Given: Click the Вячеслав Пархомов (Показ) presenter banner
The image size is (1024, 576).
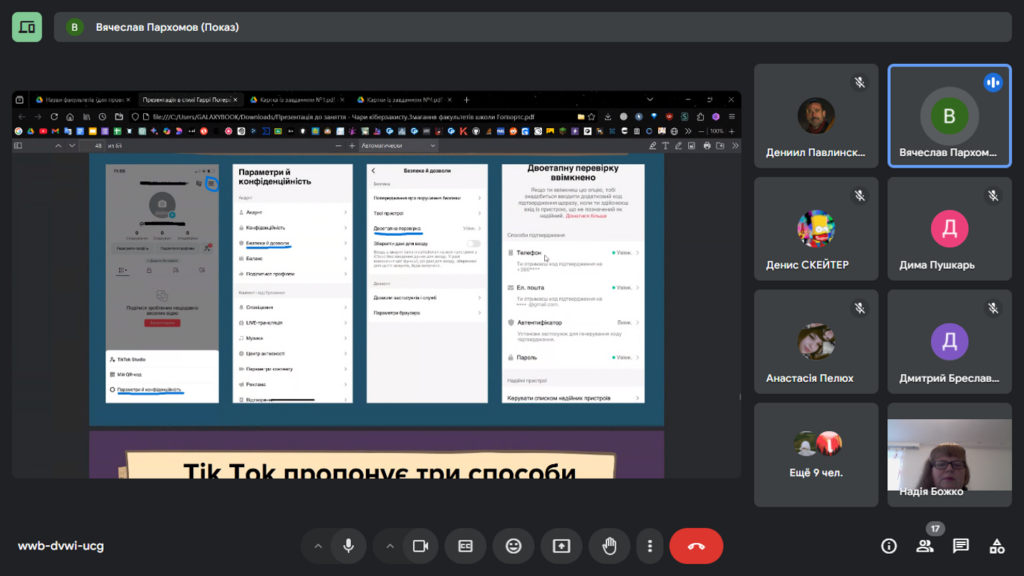Looking at the screenshot, I should pyautogui.click(x=533, y=27).
